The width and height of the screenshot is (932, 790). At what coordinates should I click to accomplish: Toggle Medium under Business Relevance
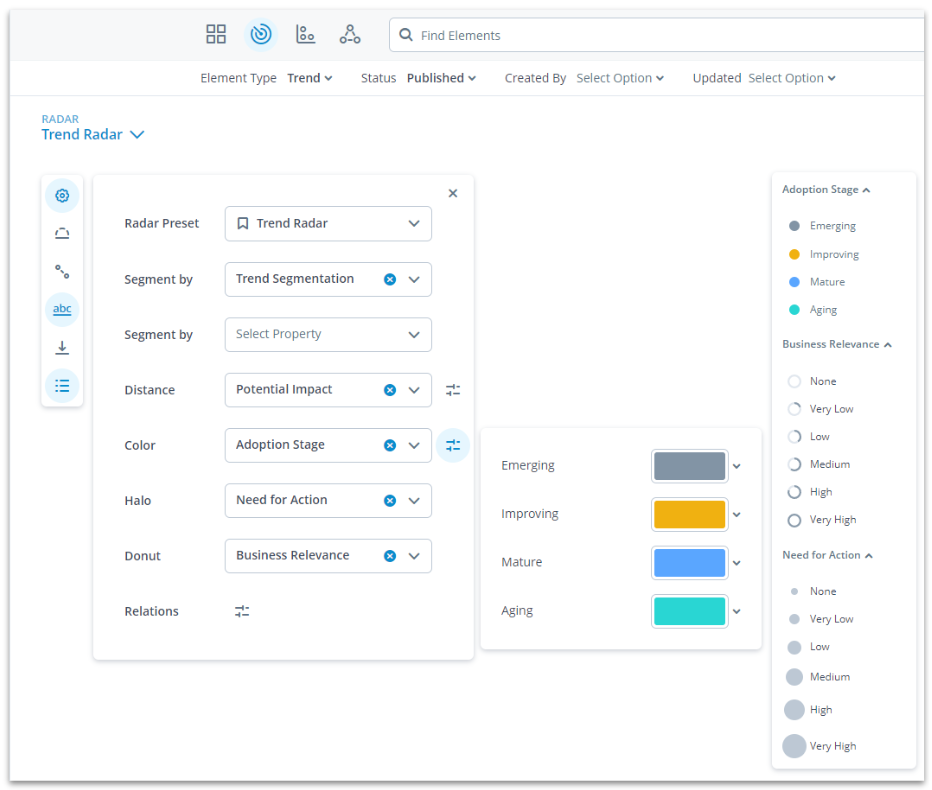818,464
